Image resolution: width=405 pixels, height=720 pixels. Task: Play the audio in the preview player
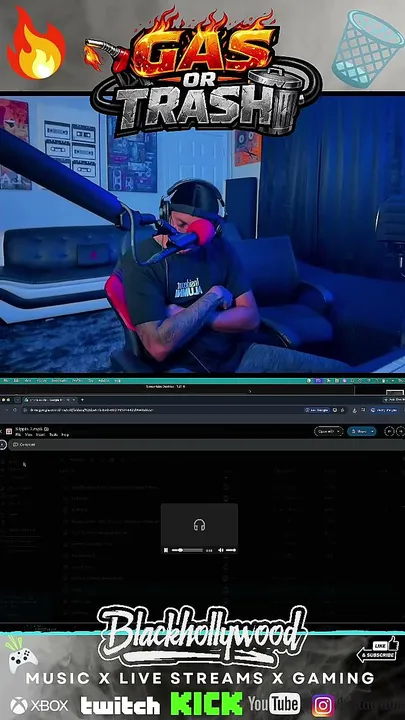point(166,550)
